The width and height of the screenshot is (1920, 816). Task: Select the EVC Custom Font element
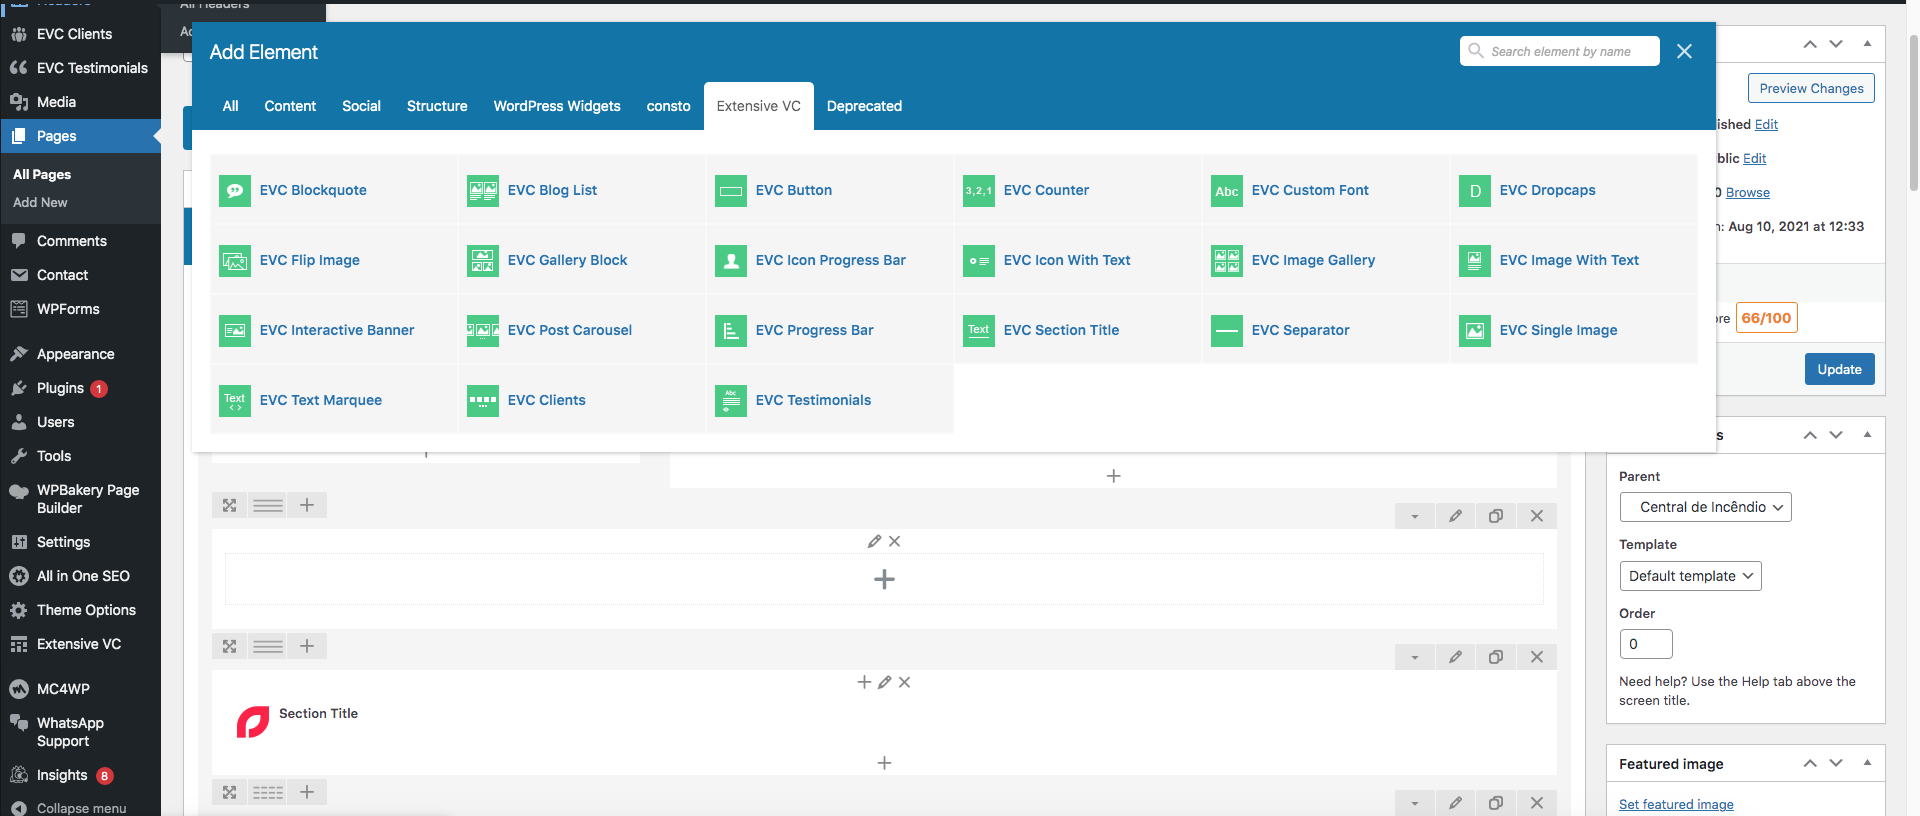pos(1326,190)
